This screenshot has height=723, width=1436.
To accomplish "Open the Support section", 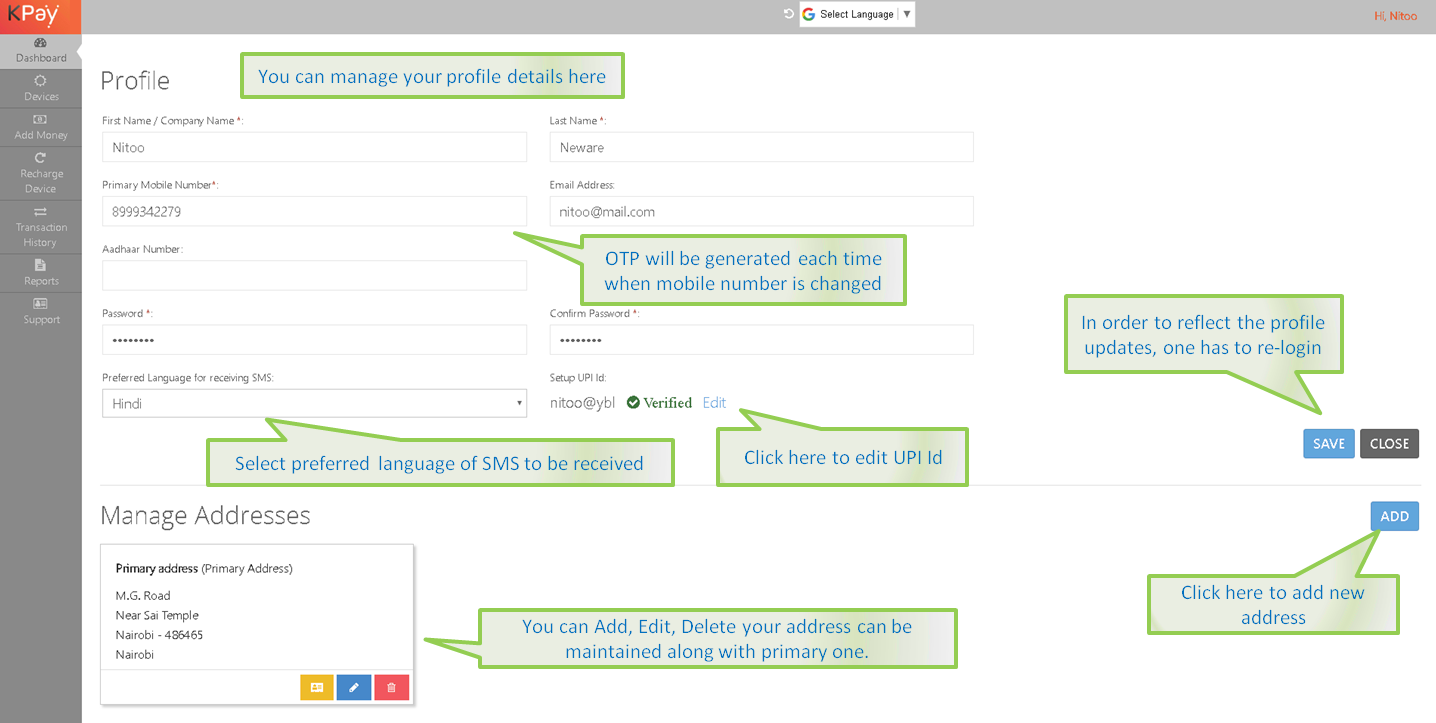I will point(40,311).
